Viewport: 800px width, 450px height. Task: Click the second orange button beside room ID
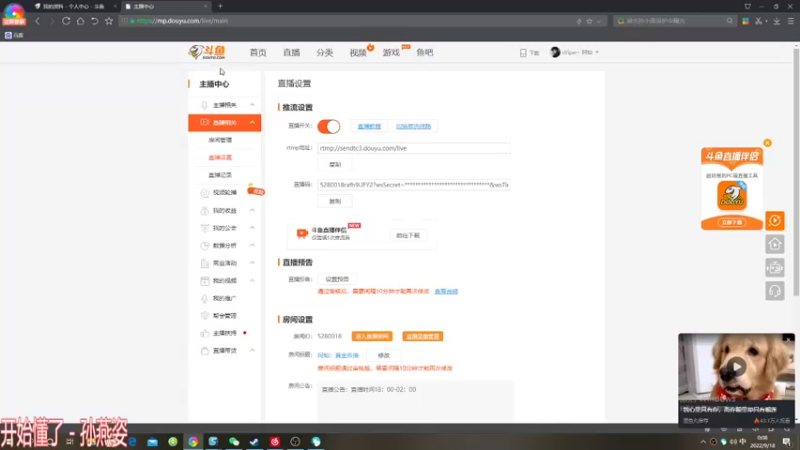pyautogui.click(x=422, y=336)
